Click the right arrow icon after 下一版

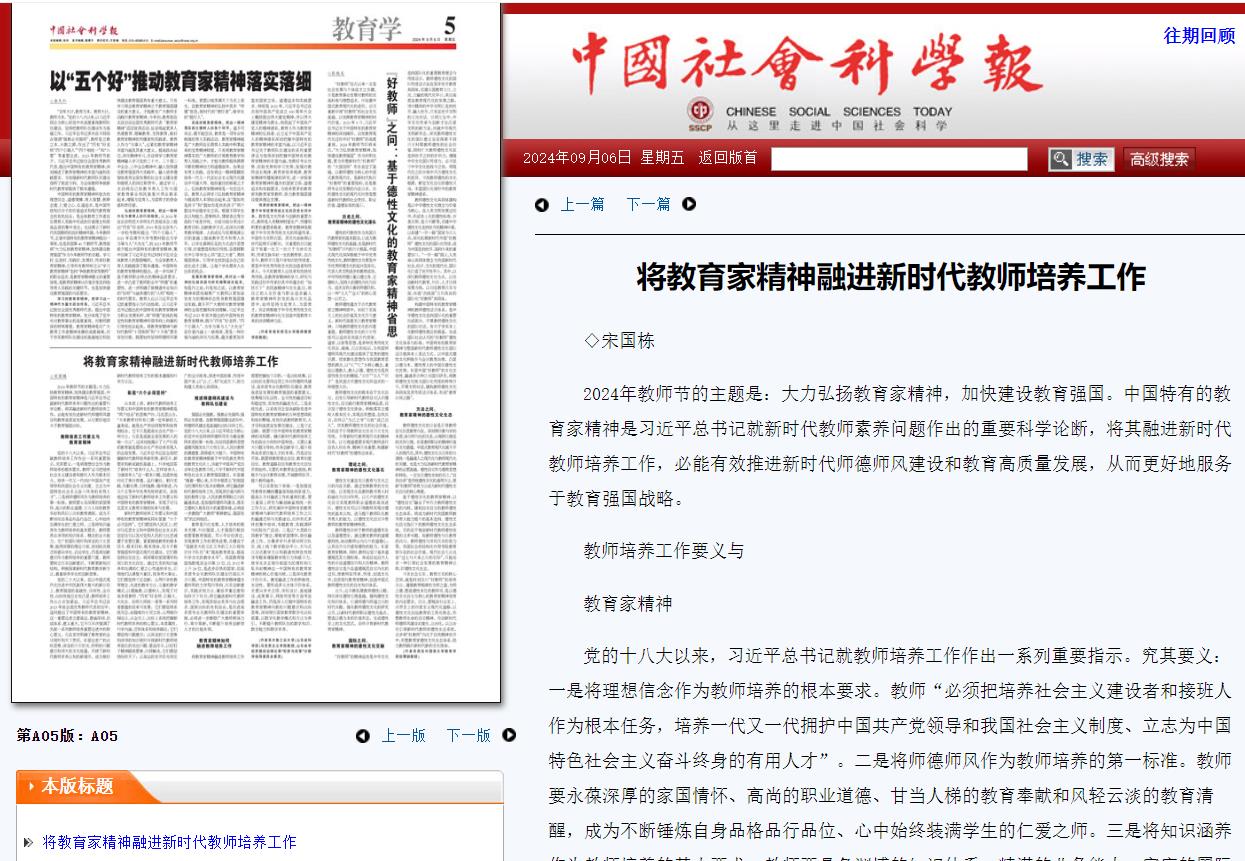(x=509, y=735)
